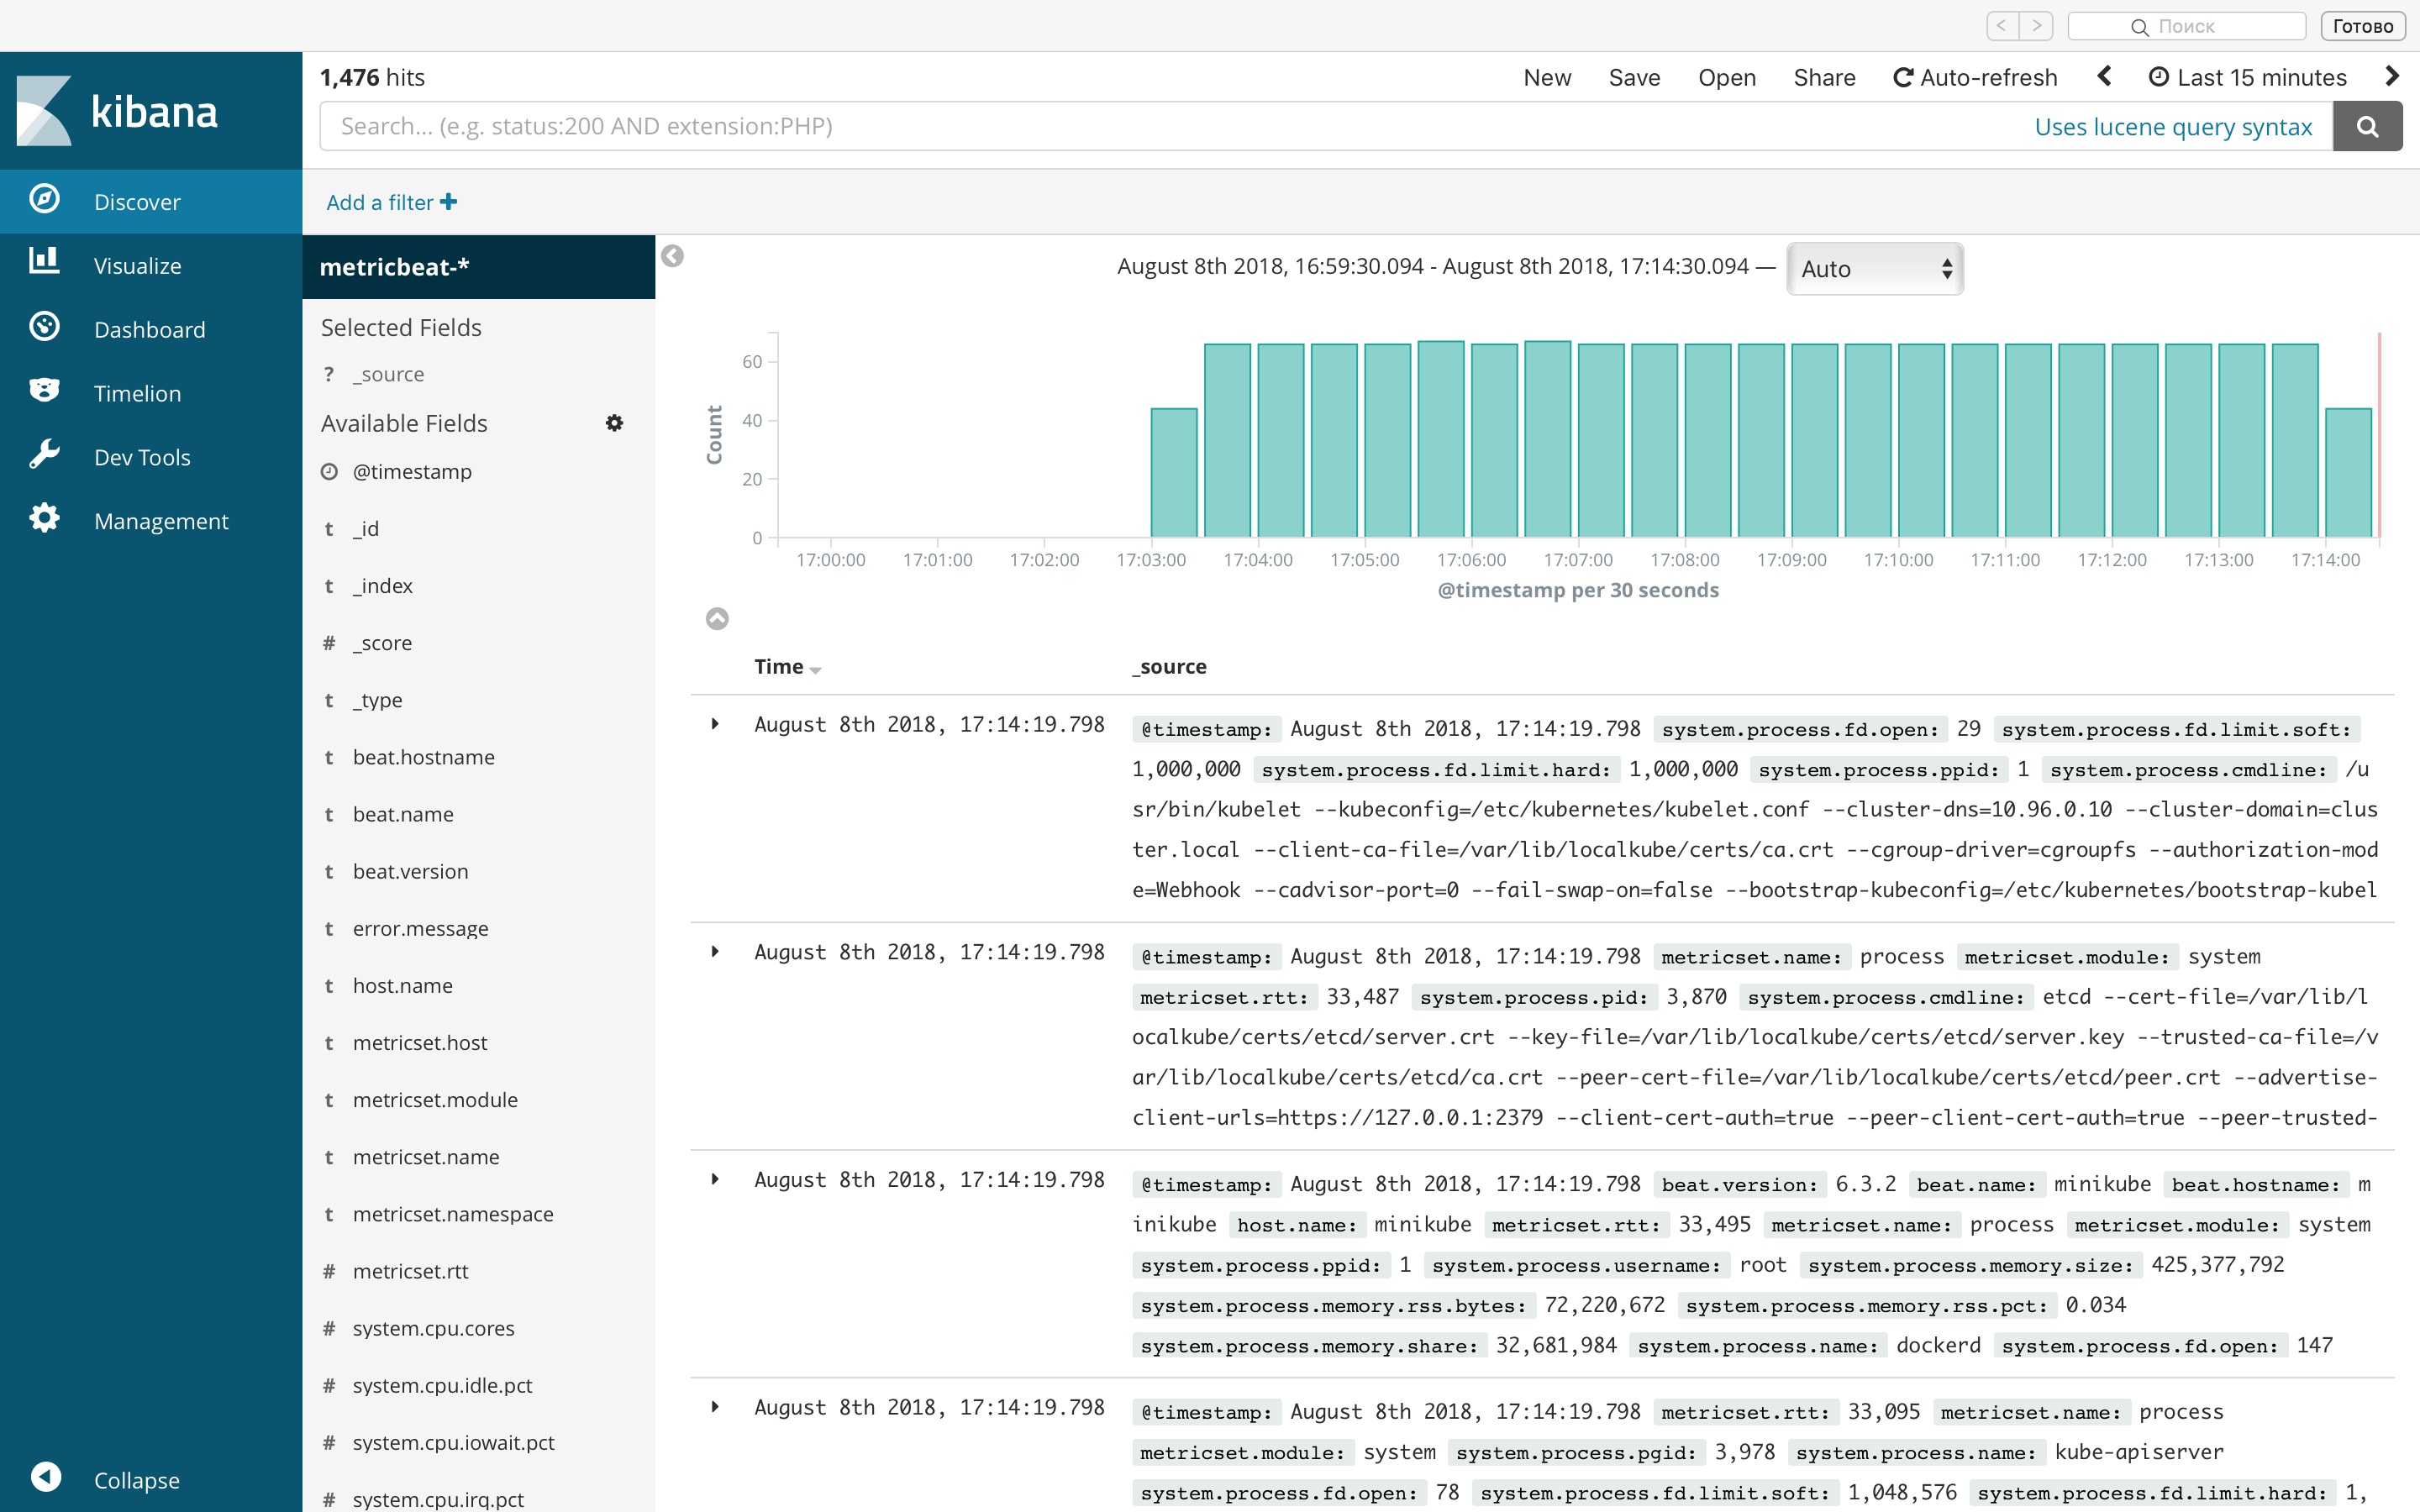The width and height of the screenshot is (2420, 1512).
Task: Open the Auto interval dropdown
Action: [1874, 268]
